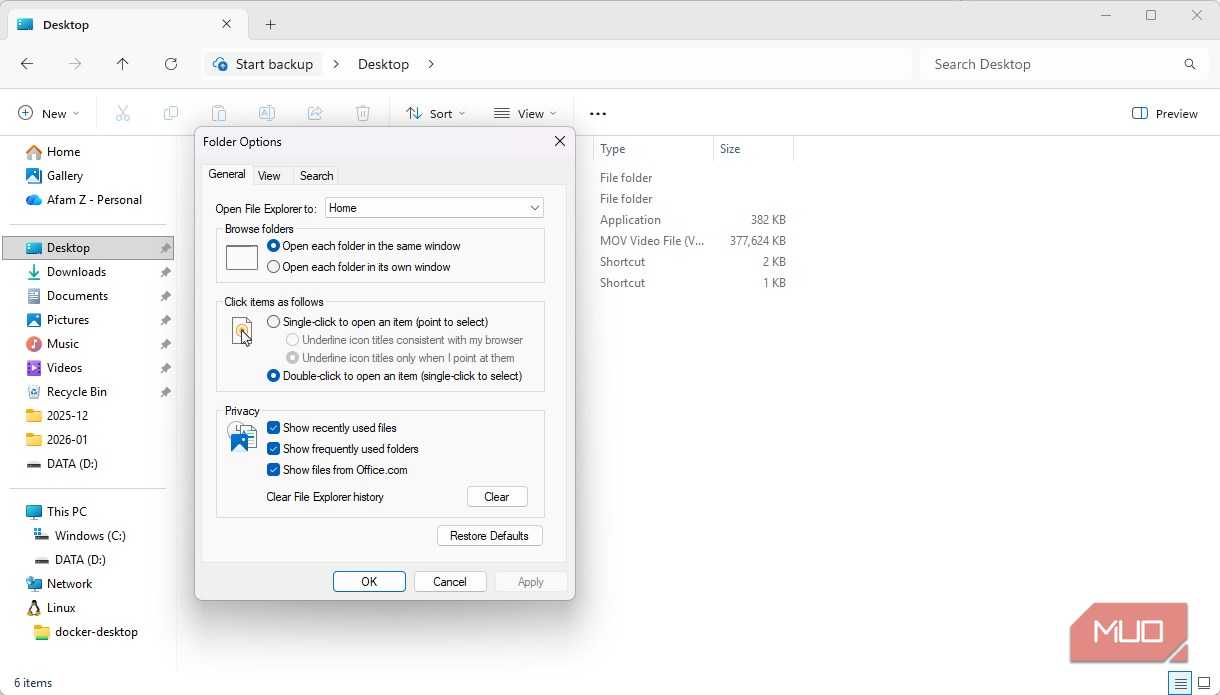1220x695 pixels.
Task: Open Home in the navigation pane
Action: tap(63, 152)
